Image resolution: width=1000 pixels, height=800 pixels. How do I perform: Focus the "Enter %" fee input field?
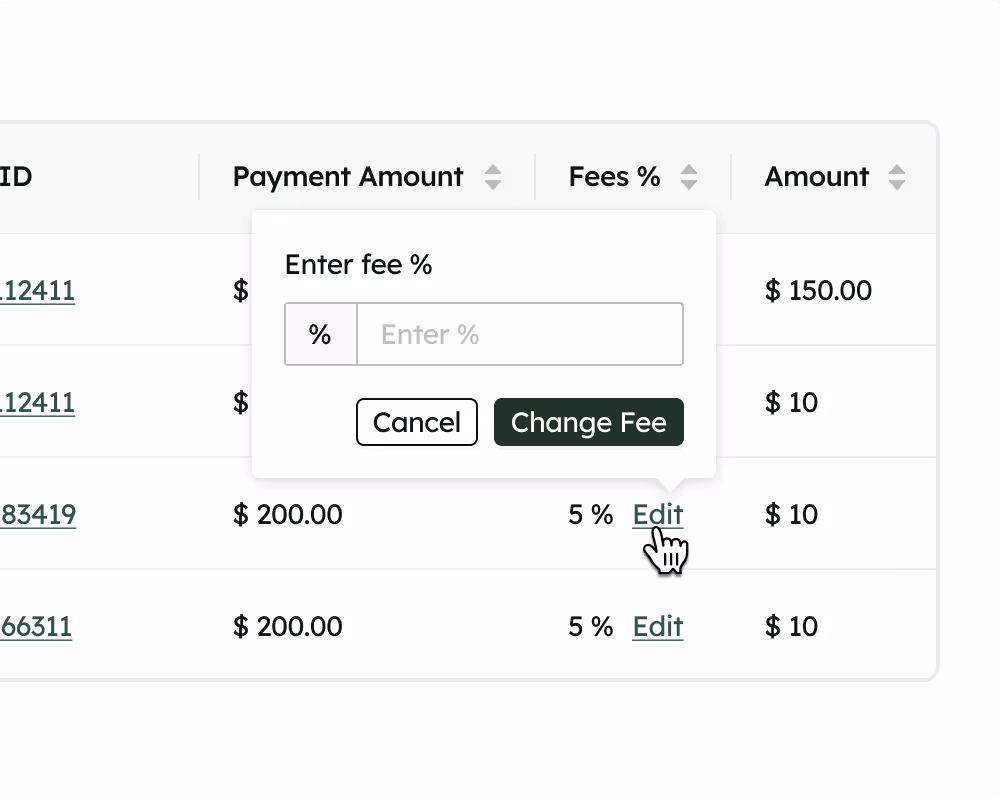point(520,334)
